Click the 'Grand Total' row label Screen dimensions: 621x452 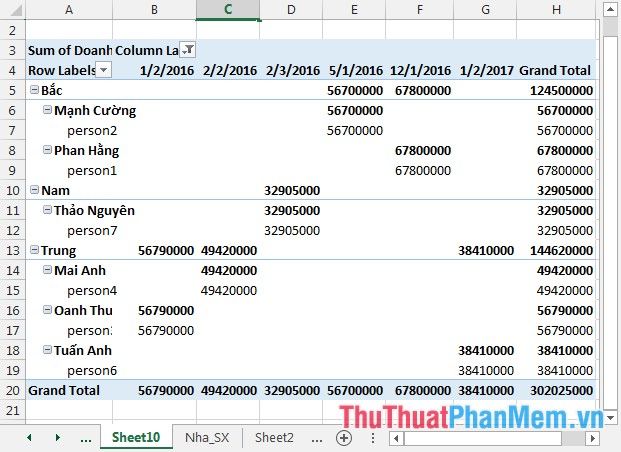pos(69,390)
